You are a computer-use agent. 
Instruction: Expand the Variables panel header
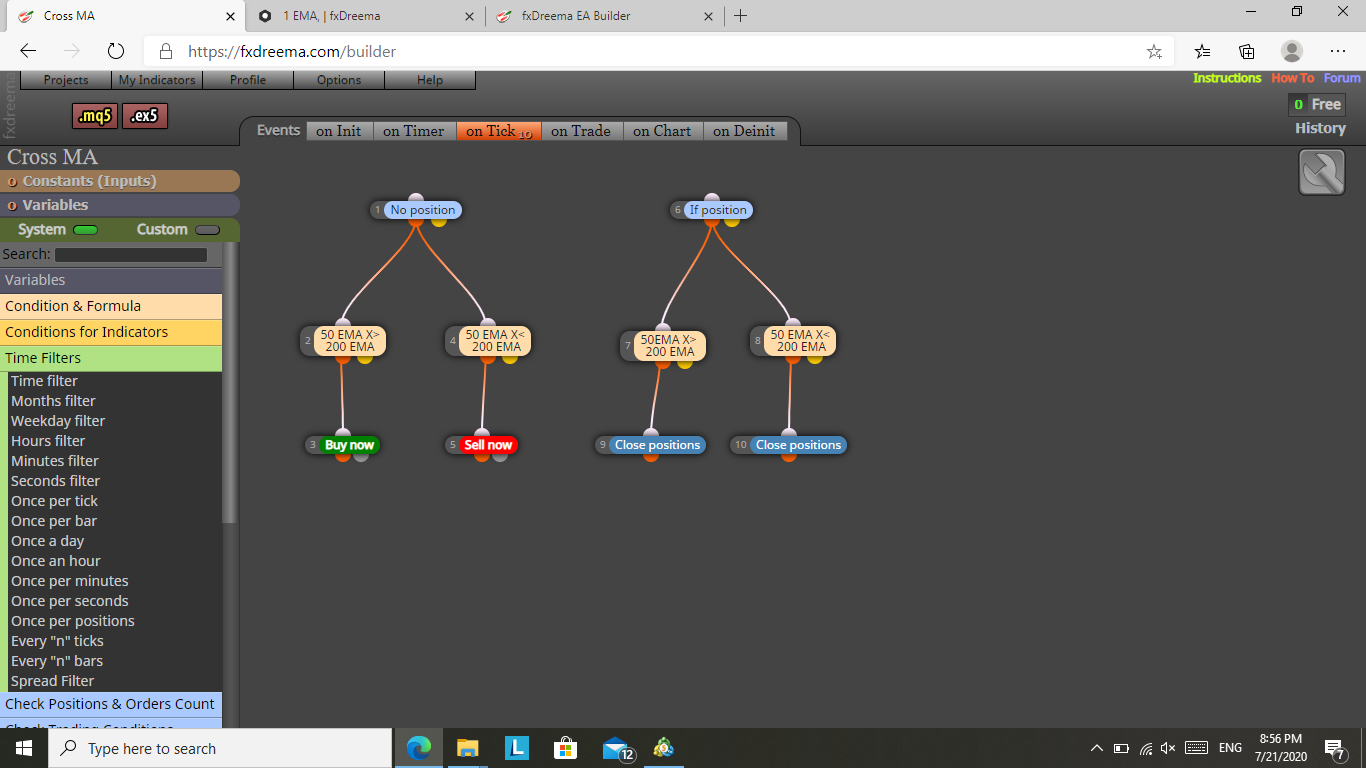(x=120, y=205)
